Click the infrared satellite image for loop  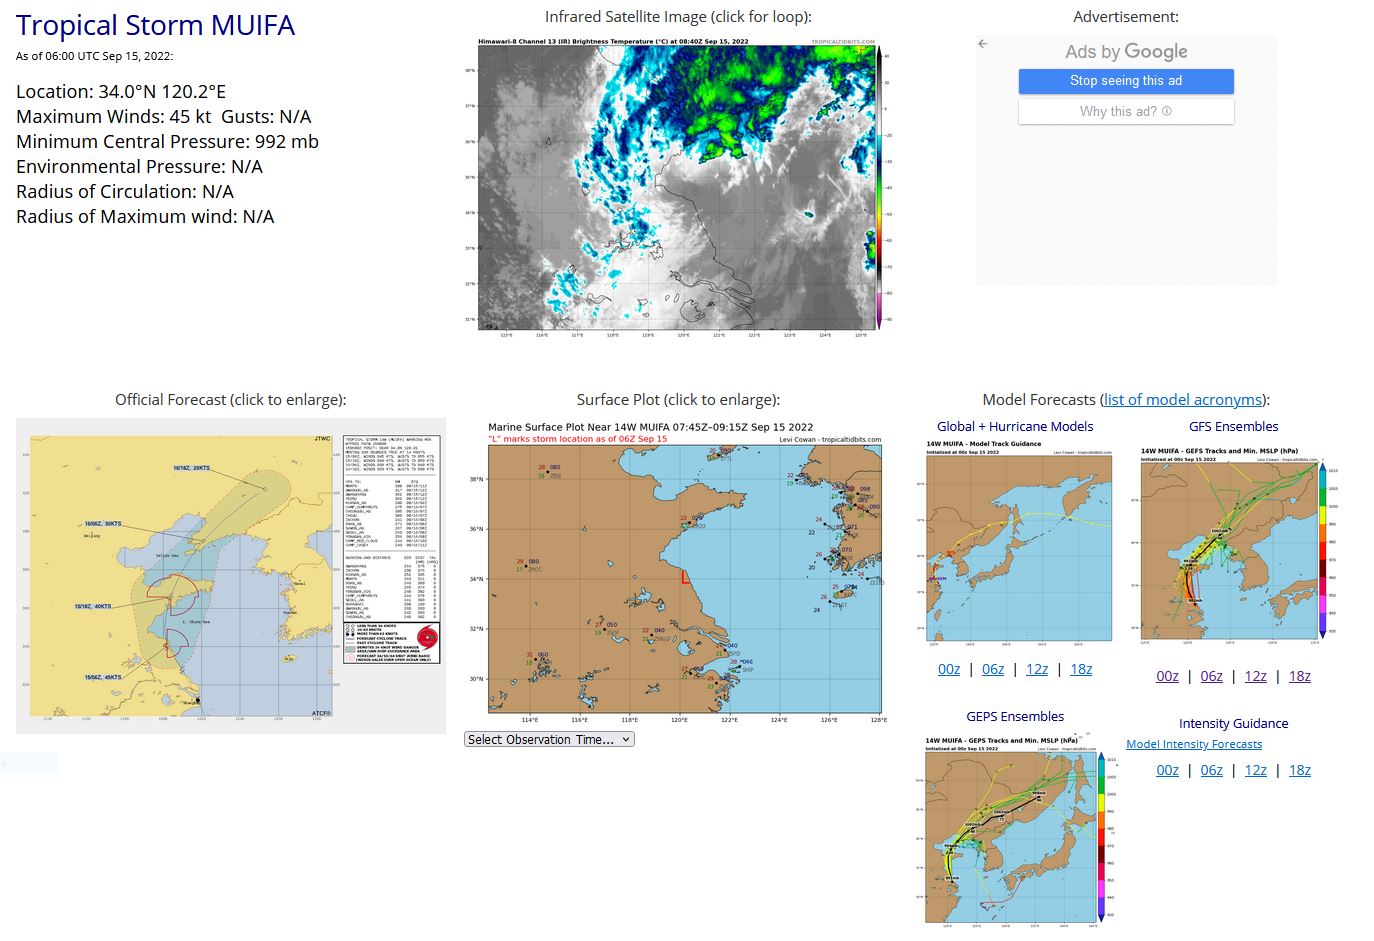(x=676, y=186)
